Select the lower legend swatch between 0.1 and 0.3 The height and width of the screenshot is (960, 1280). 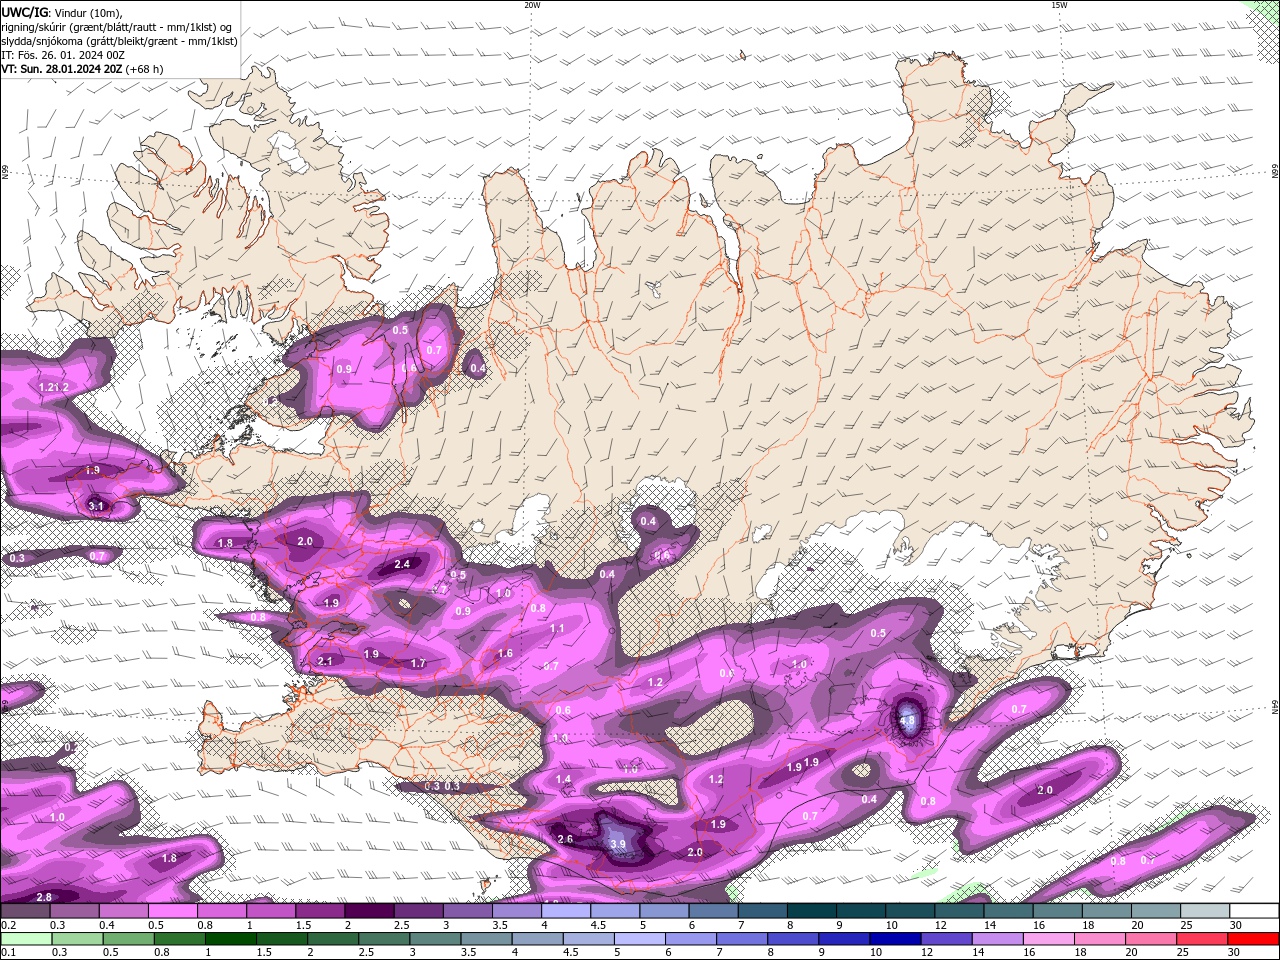(x=26, y=939)
